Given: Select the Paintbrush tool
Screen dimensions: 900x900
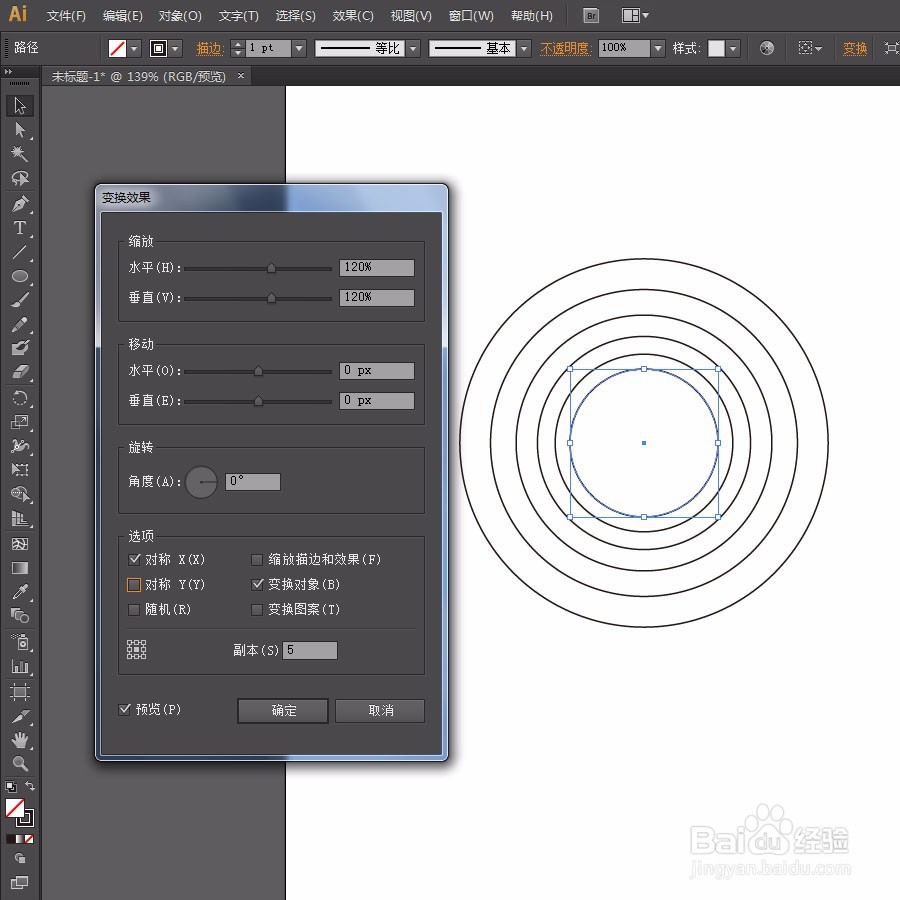Looking at the screenshot, I should click(21, 301).
